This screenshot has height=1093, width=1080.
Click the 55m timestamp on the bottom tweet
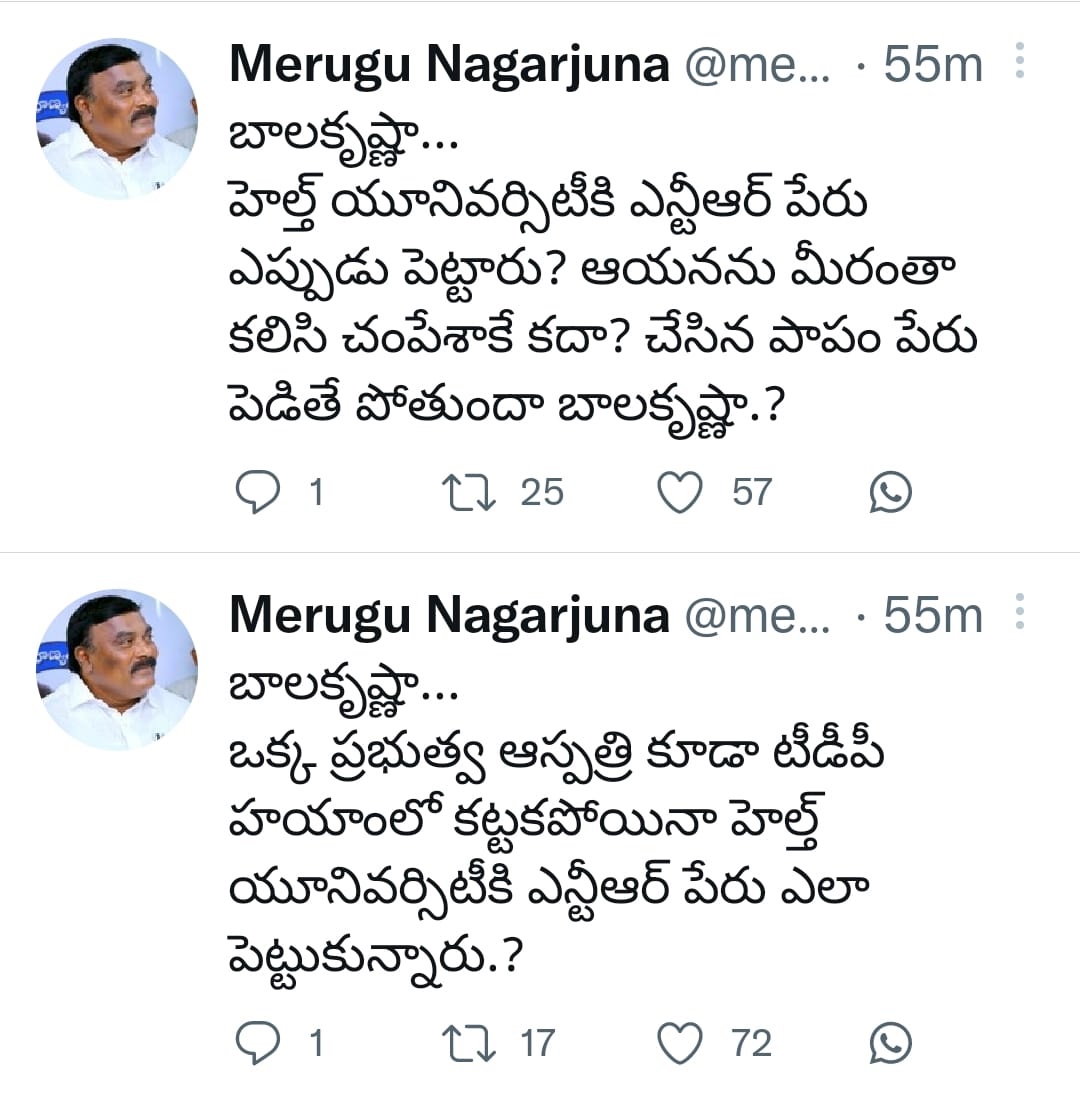[x=933, y=617]
